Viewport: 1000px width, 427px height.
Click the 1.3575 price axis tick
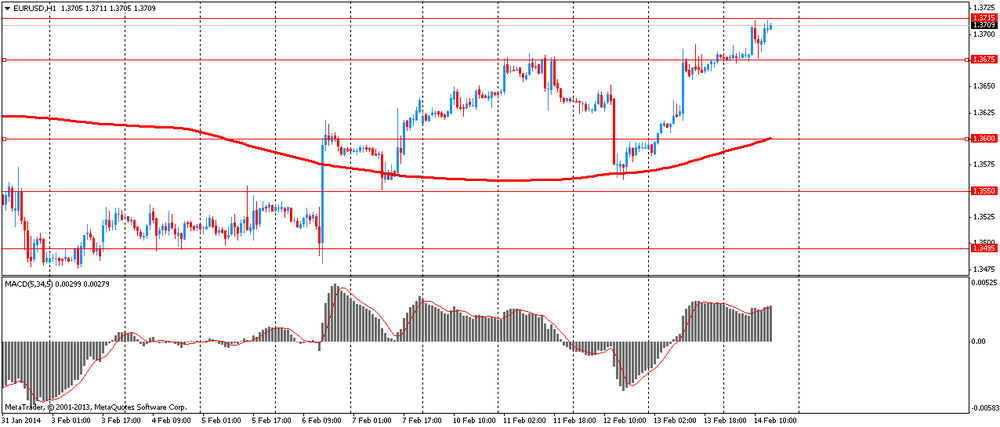[x=985, y=164]
